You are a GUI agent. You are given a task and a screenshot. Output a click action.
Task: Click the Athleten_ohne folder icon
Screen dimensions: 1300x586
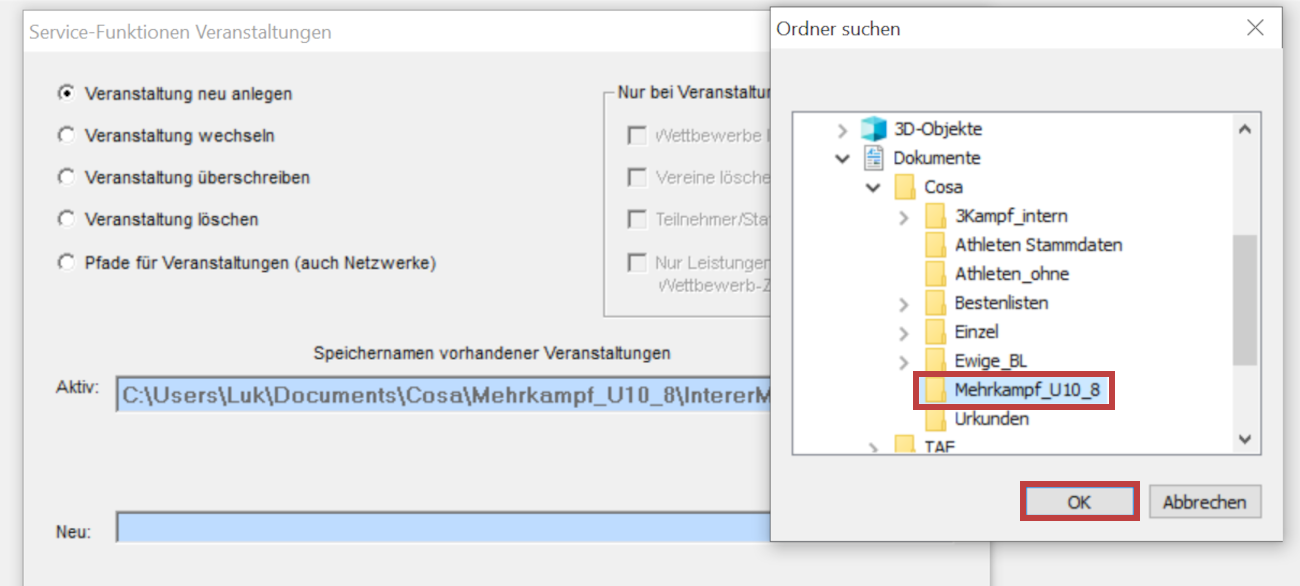click(x=936, y=274)
